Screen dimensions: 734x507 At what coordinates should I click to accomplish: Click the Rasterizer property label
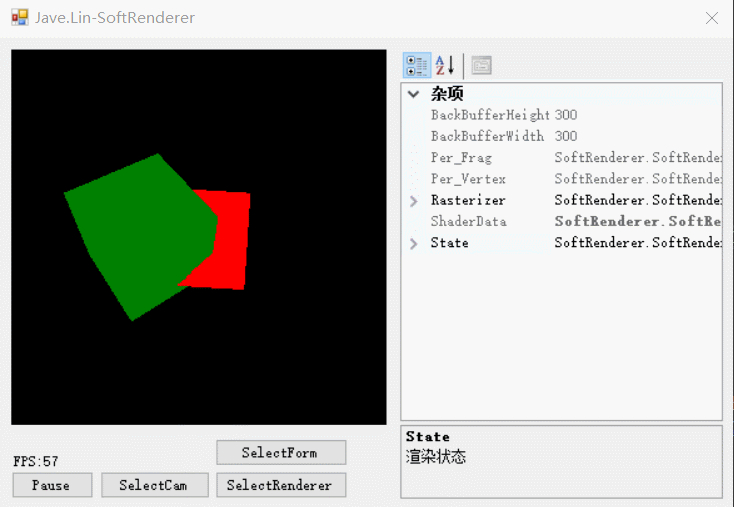468,200
